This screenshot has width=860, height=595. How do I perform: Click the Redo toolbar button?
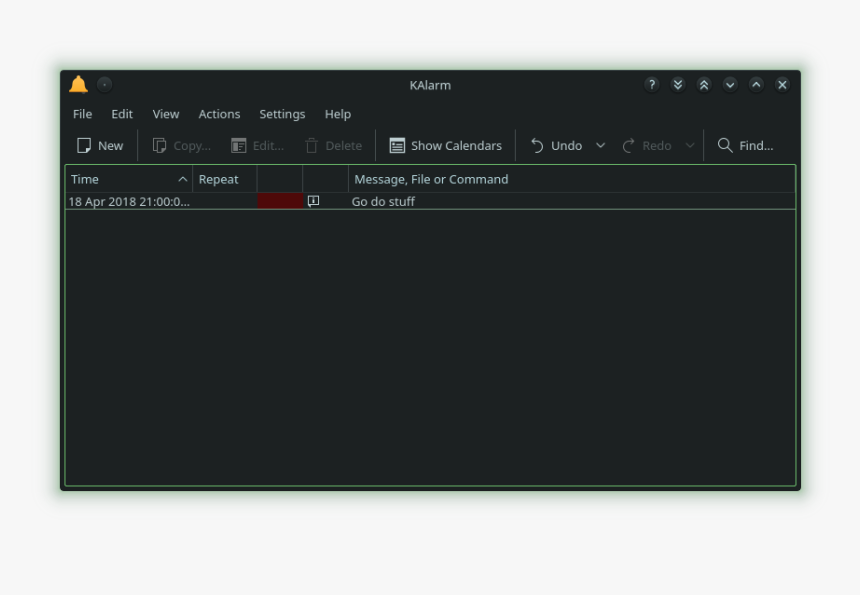tap(647, 146)
